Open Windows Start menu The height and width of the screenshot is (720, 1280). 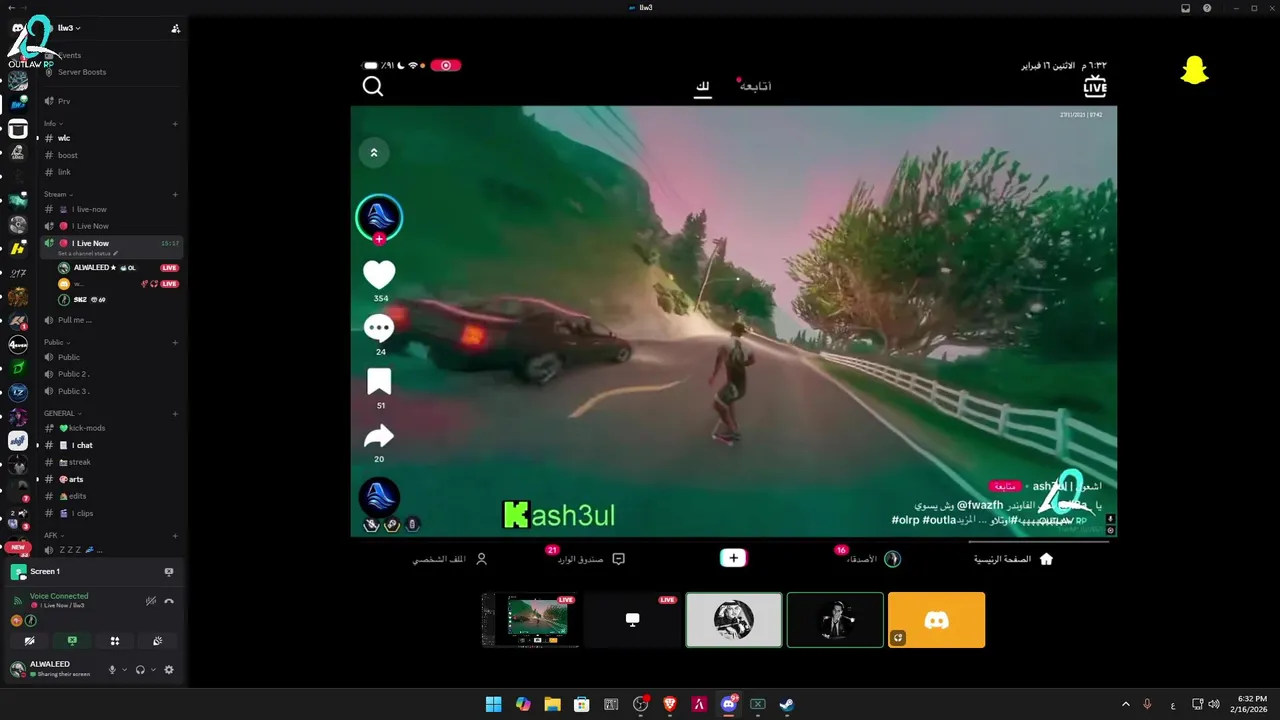[493, 704]
